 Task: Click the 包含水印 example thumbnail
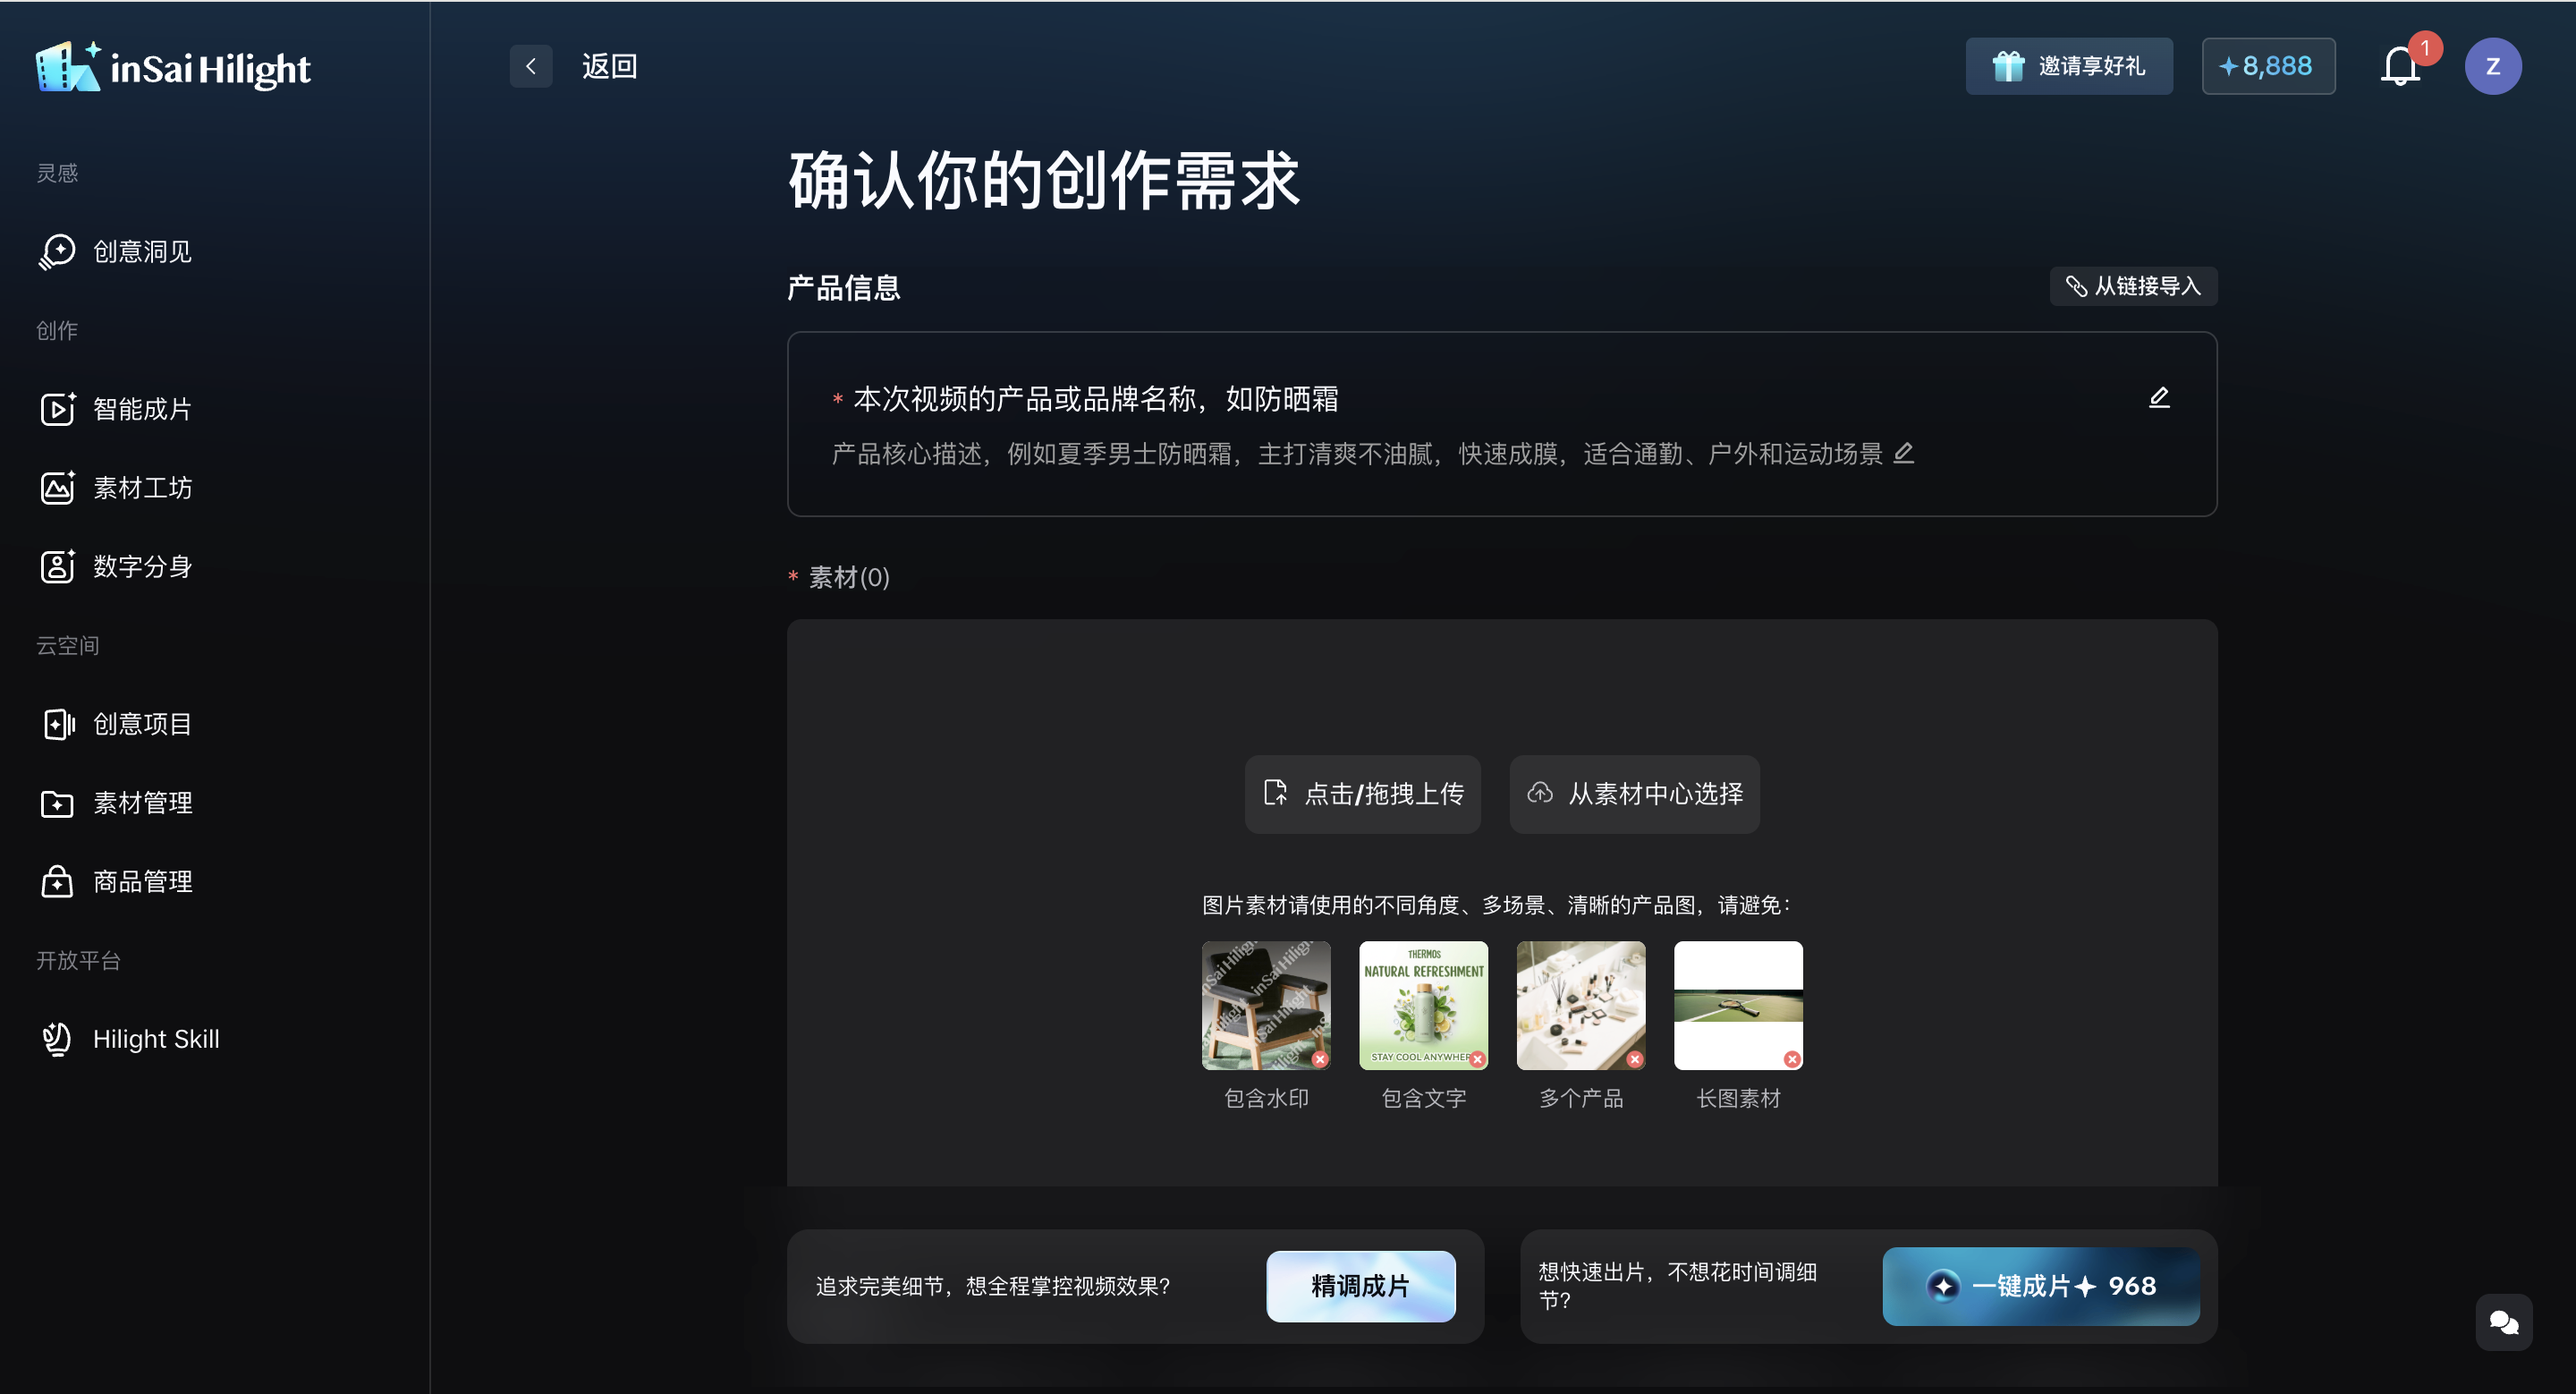click(1266, 1005)
